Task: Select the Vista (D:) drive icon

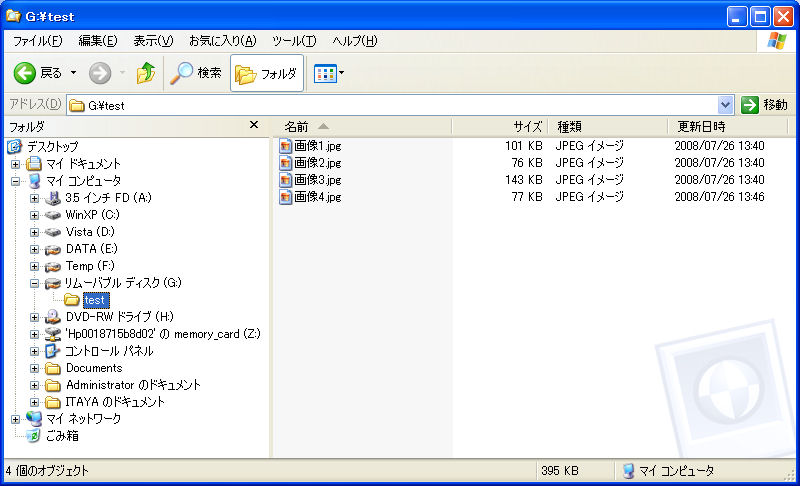Action: (x=53, y=233)
